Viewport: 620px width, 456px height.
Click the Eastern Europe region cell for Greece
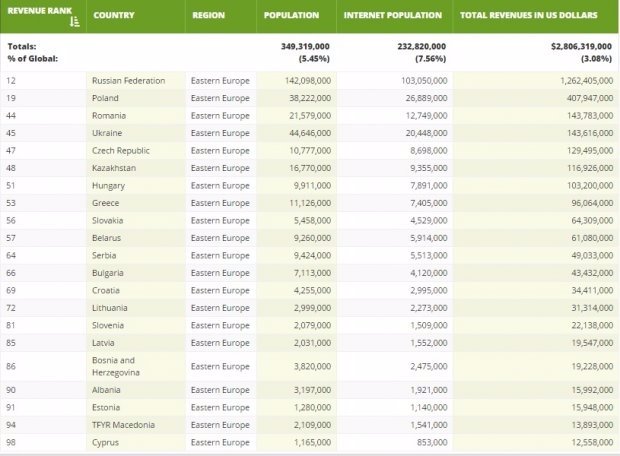point(220,201)
